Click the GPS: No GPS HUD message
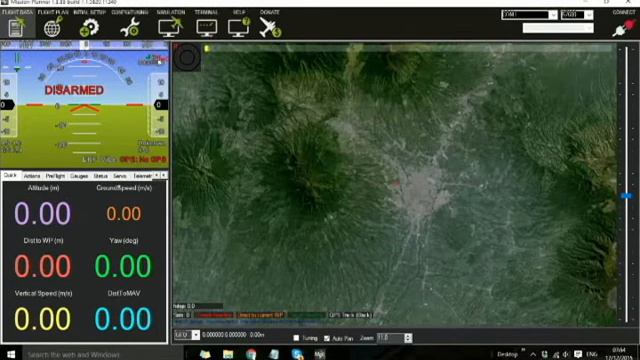Screen dimensions: 640x360 (x=143, y=160)
